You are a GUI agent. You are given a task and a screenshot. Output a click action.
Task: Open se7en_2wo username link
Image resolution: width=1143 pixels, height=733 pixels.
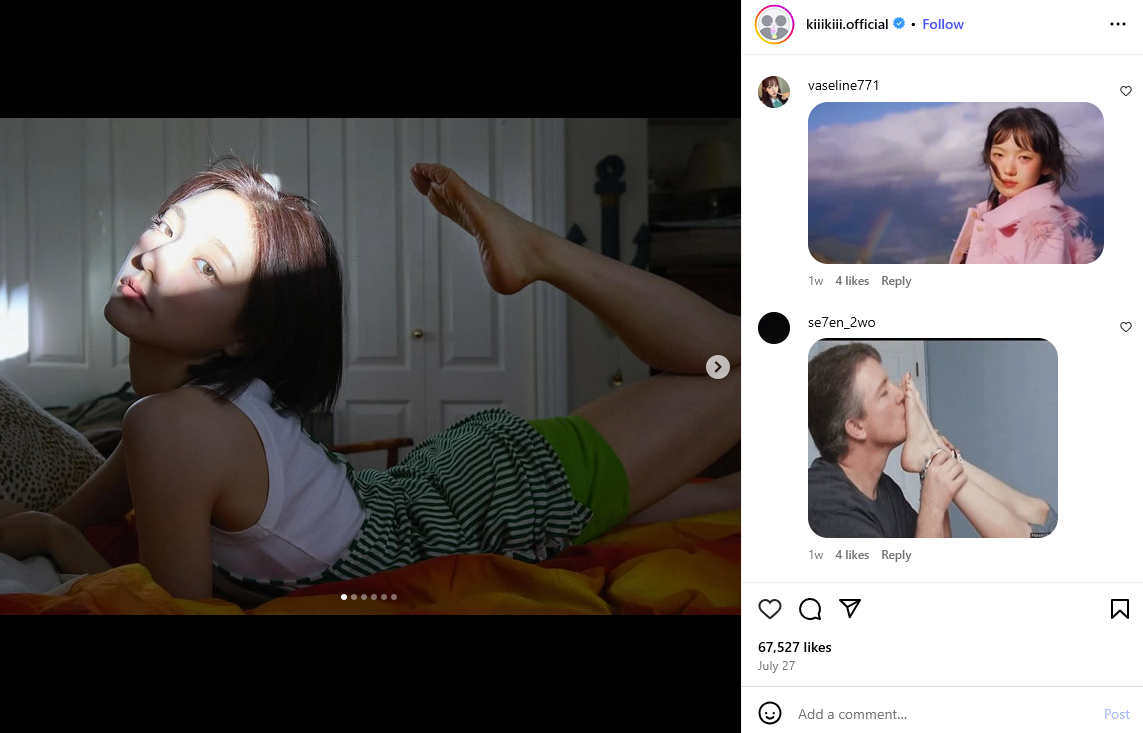841,322
